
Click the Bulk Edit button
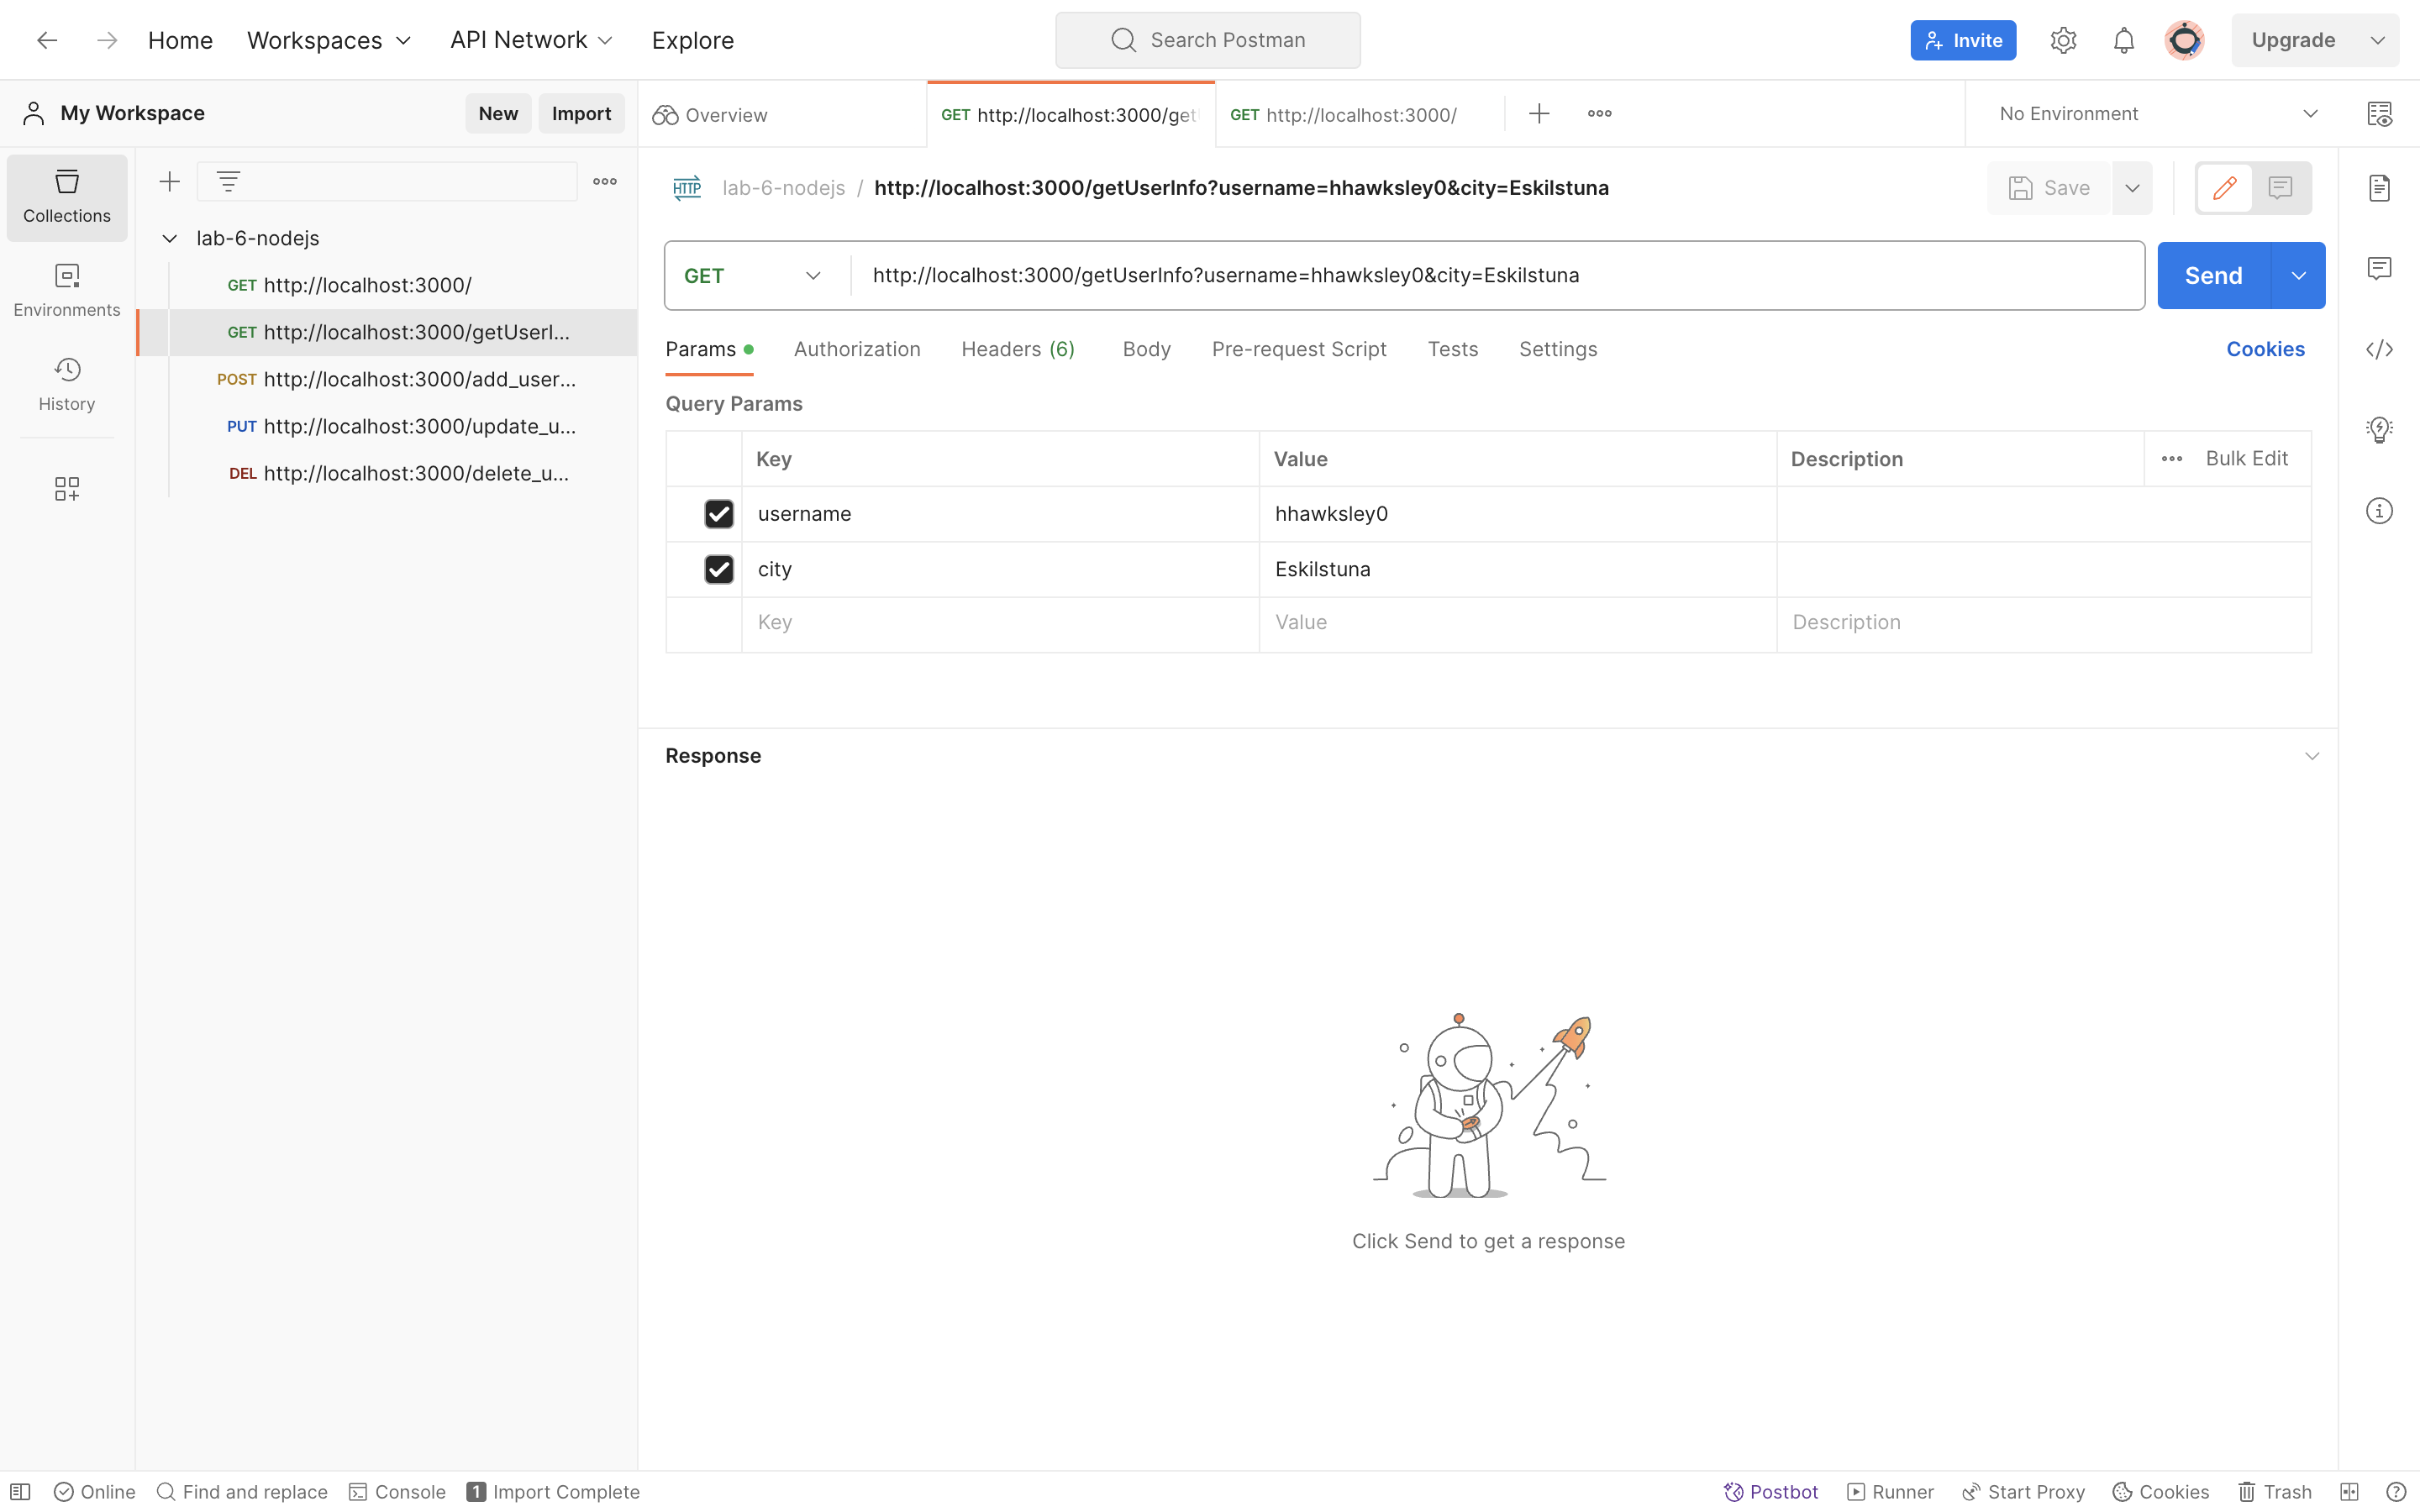2246,458
